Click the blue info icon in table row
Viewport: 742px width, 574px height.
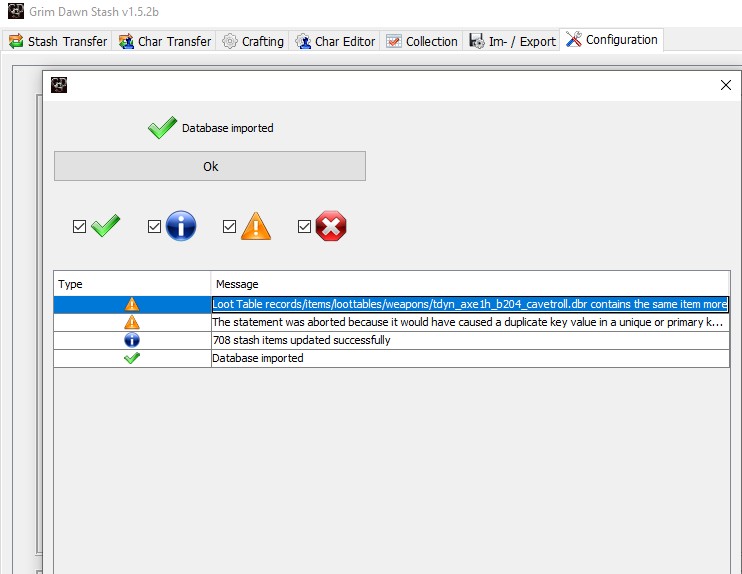pos(132,340)
